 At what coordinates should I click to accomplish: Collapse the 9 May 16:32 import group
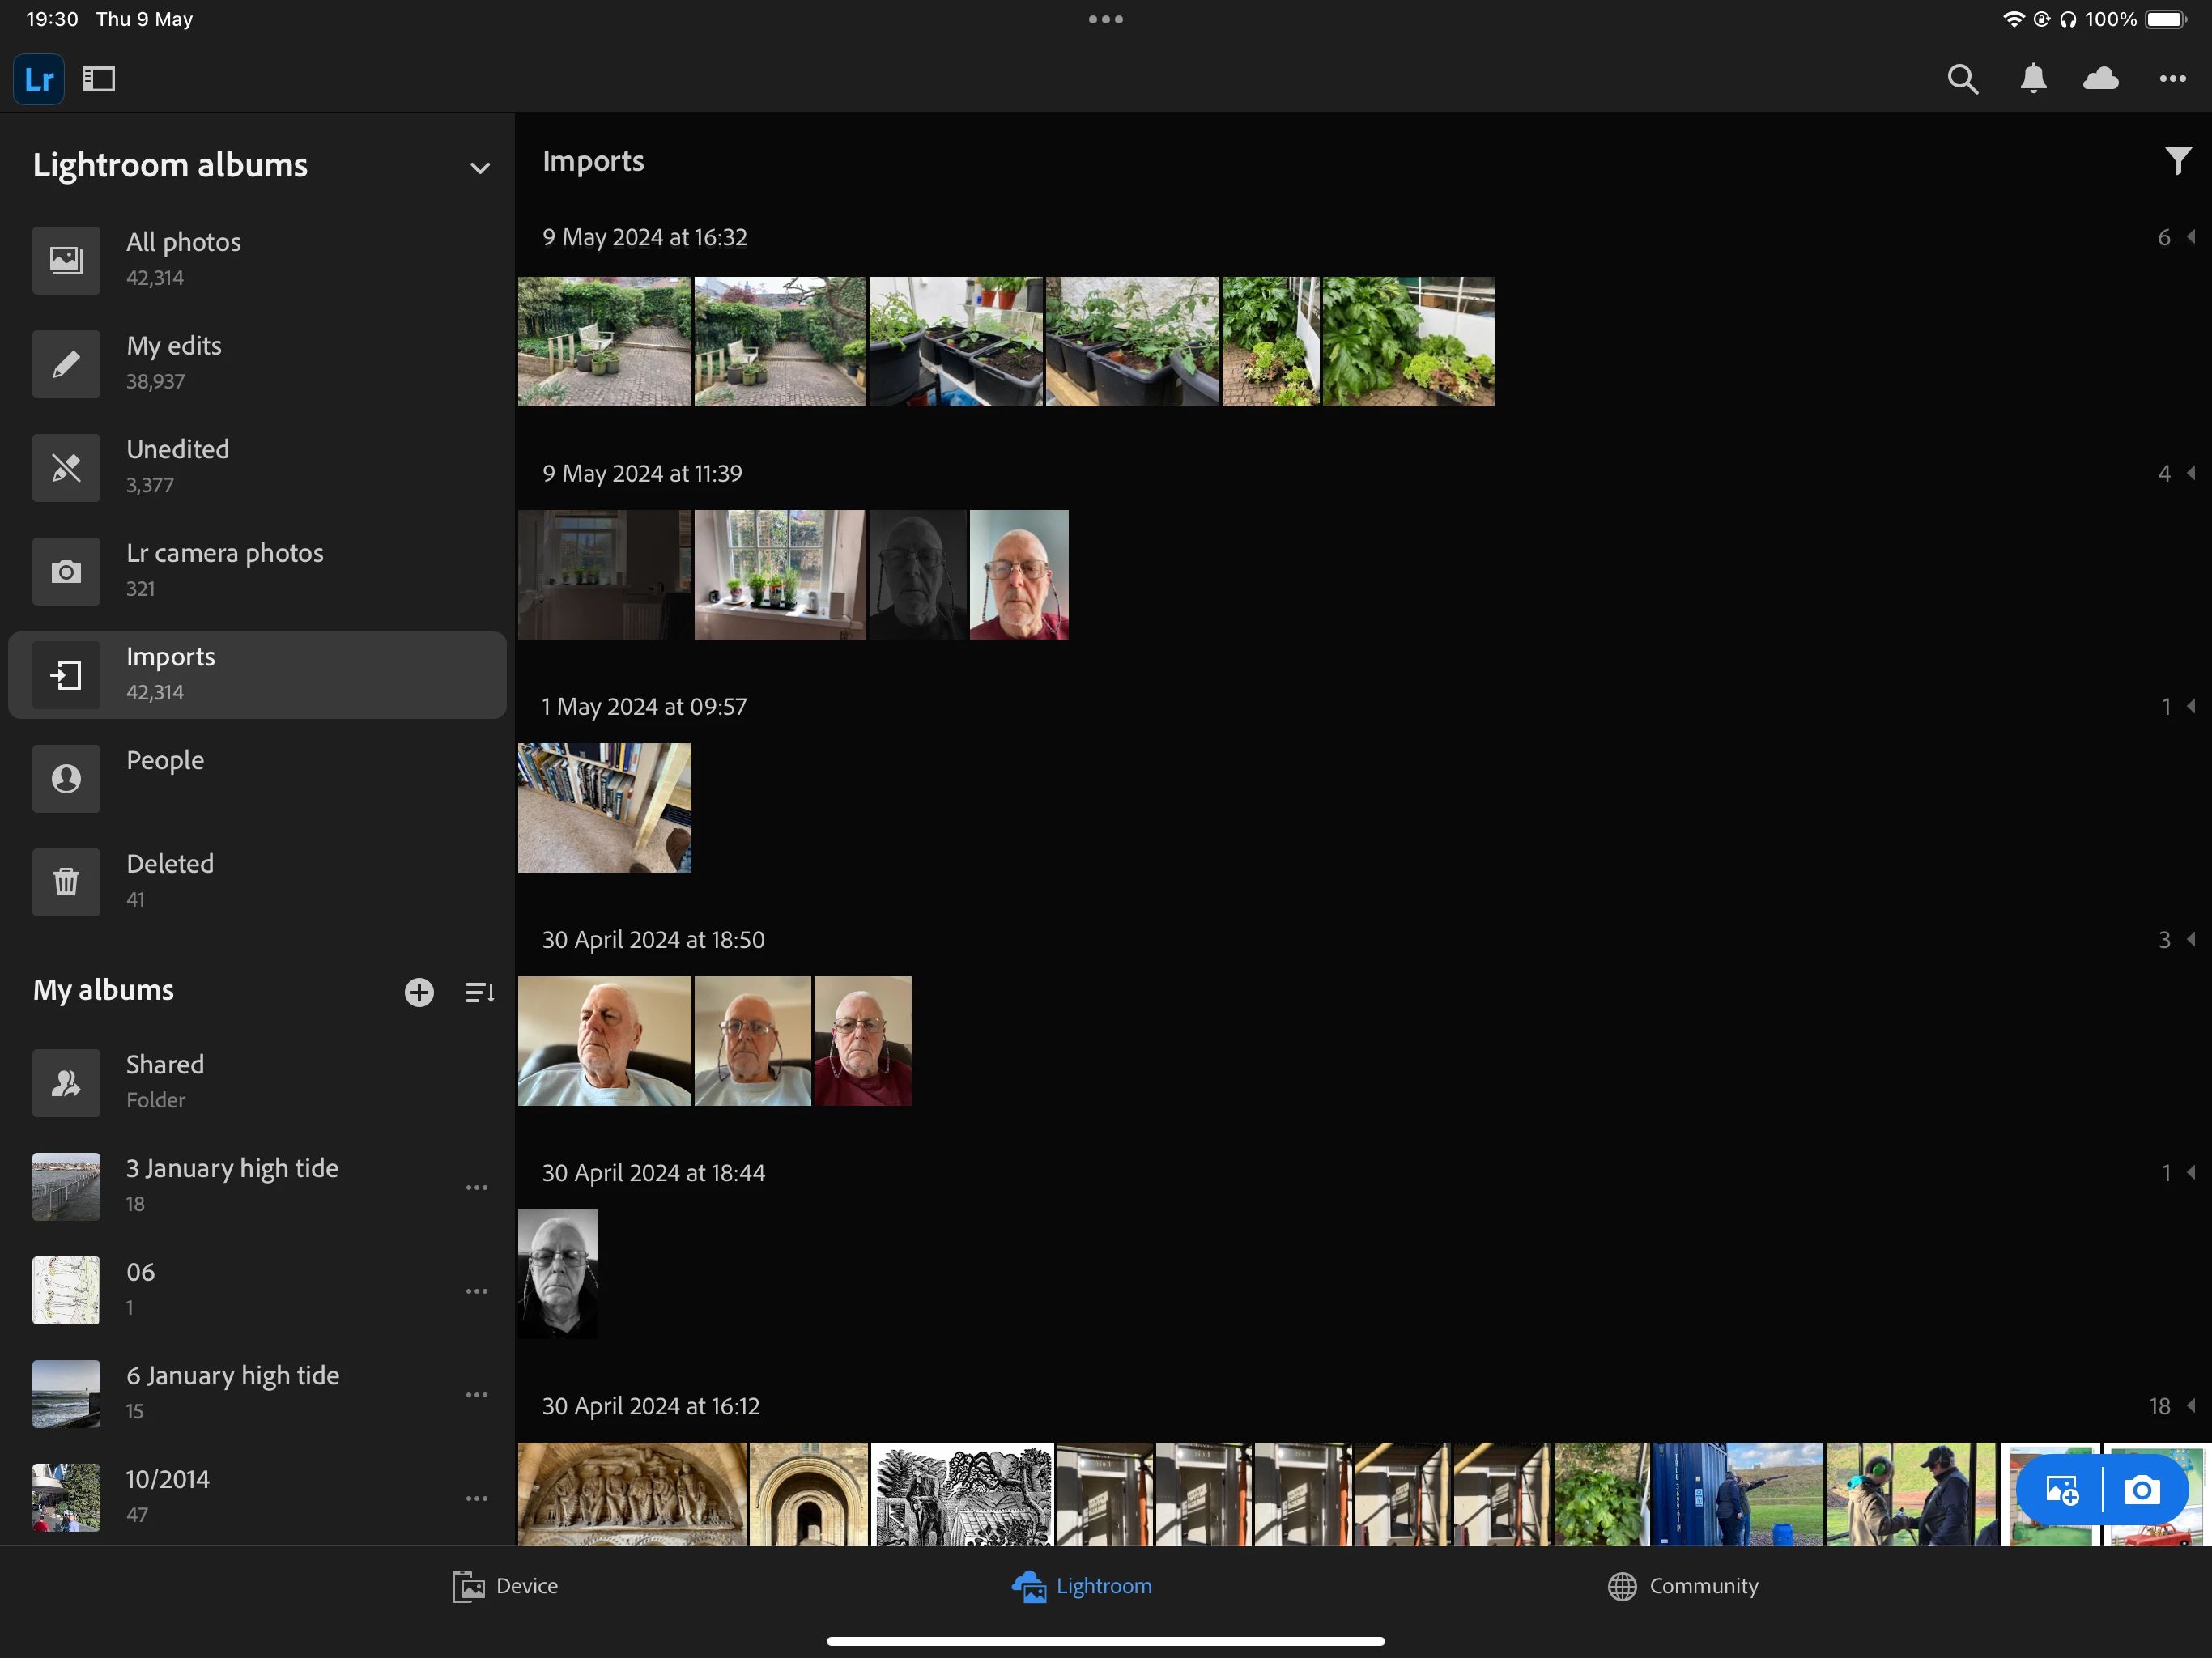tap(2190, 237)
